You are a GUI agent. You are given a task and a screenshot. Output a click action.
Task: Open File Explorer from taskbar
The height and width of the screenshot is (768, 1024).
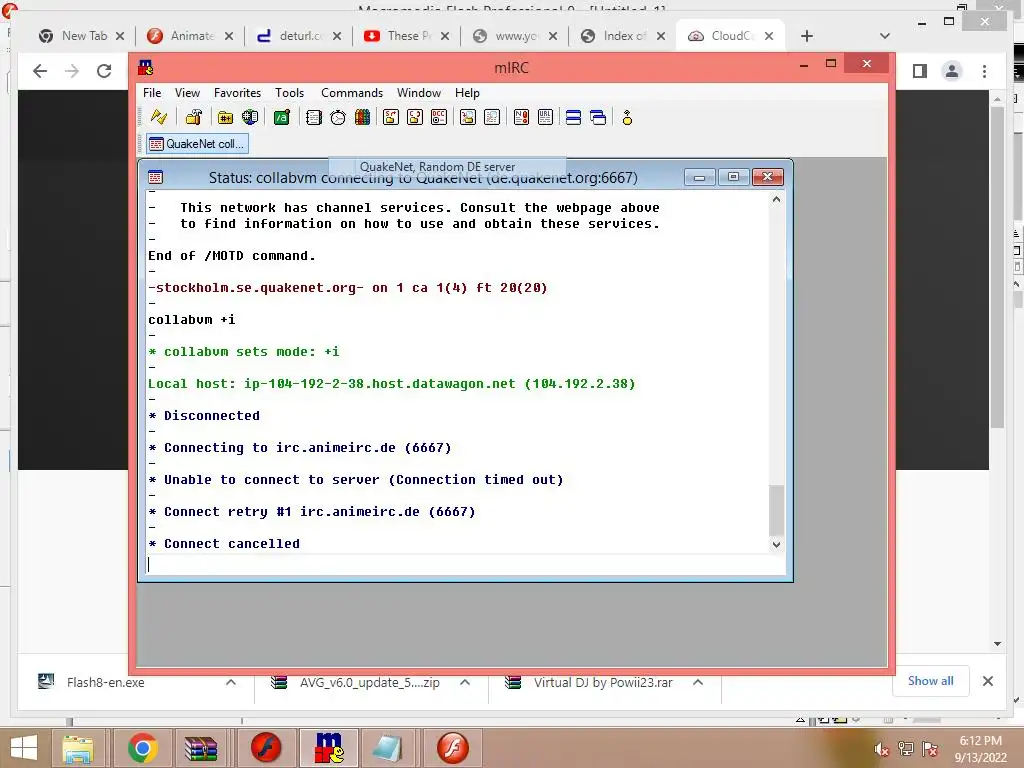coord(78,748)
